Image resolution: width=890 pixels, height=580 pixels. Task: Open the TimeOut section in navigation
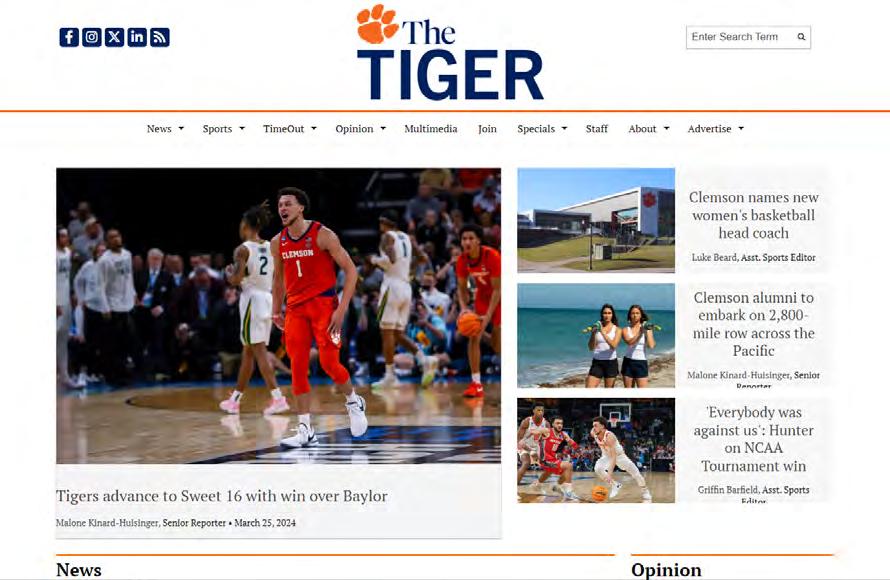[284, 129]
